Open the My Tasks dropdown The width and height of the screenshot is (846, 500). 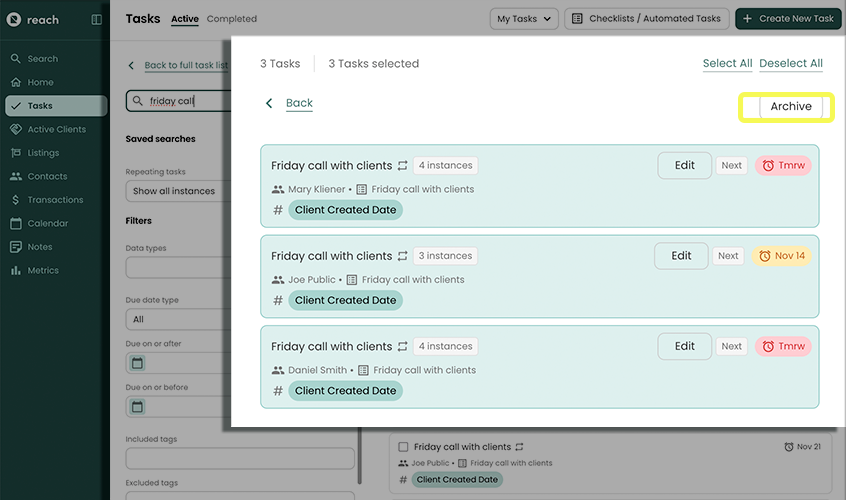tap(523, 18)
